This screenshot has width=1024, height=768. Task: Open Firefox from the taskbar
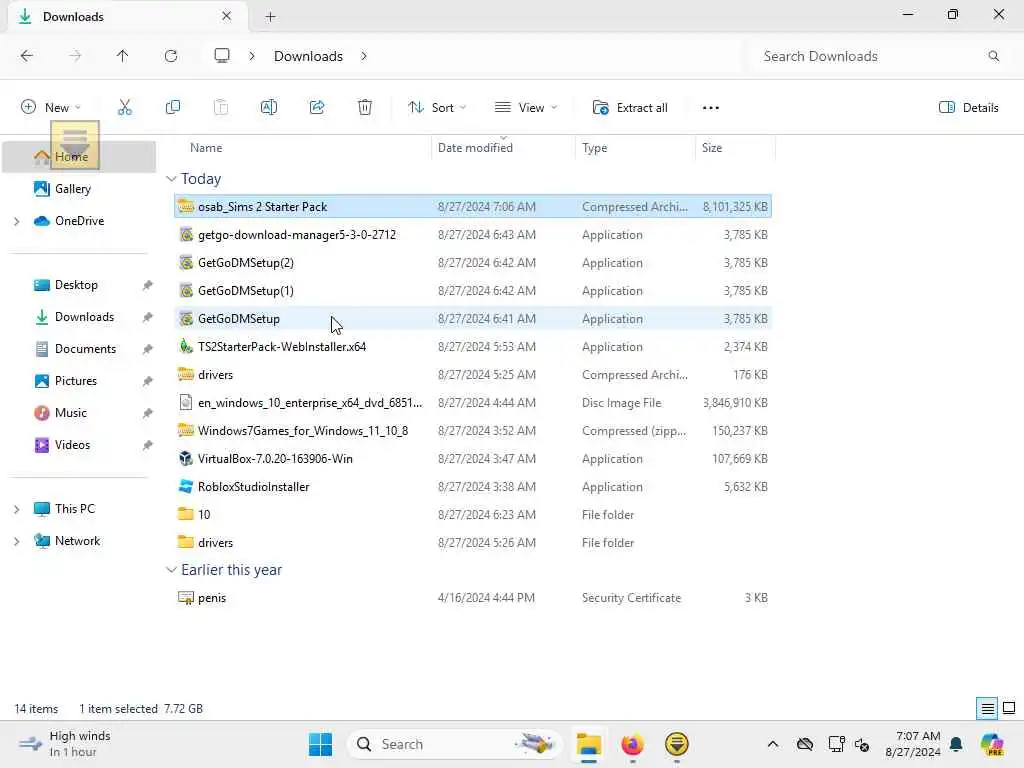(632, 744)
